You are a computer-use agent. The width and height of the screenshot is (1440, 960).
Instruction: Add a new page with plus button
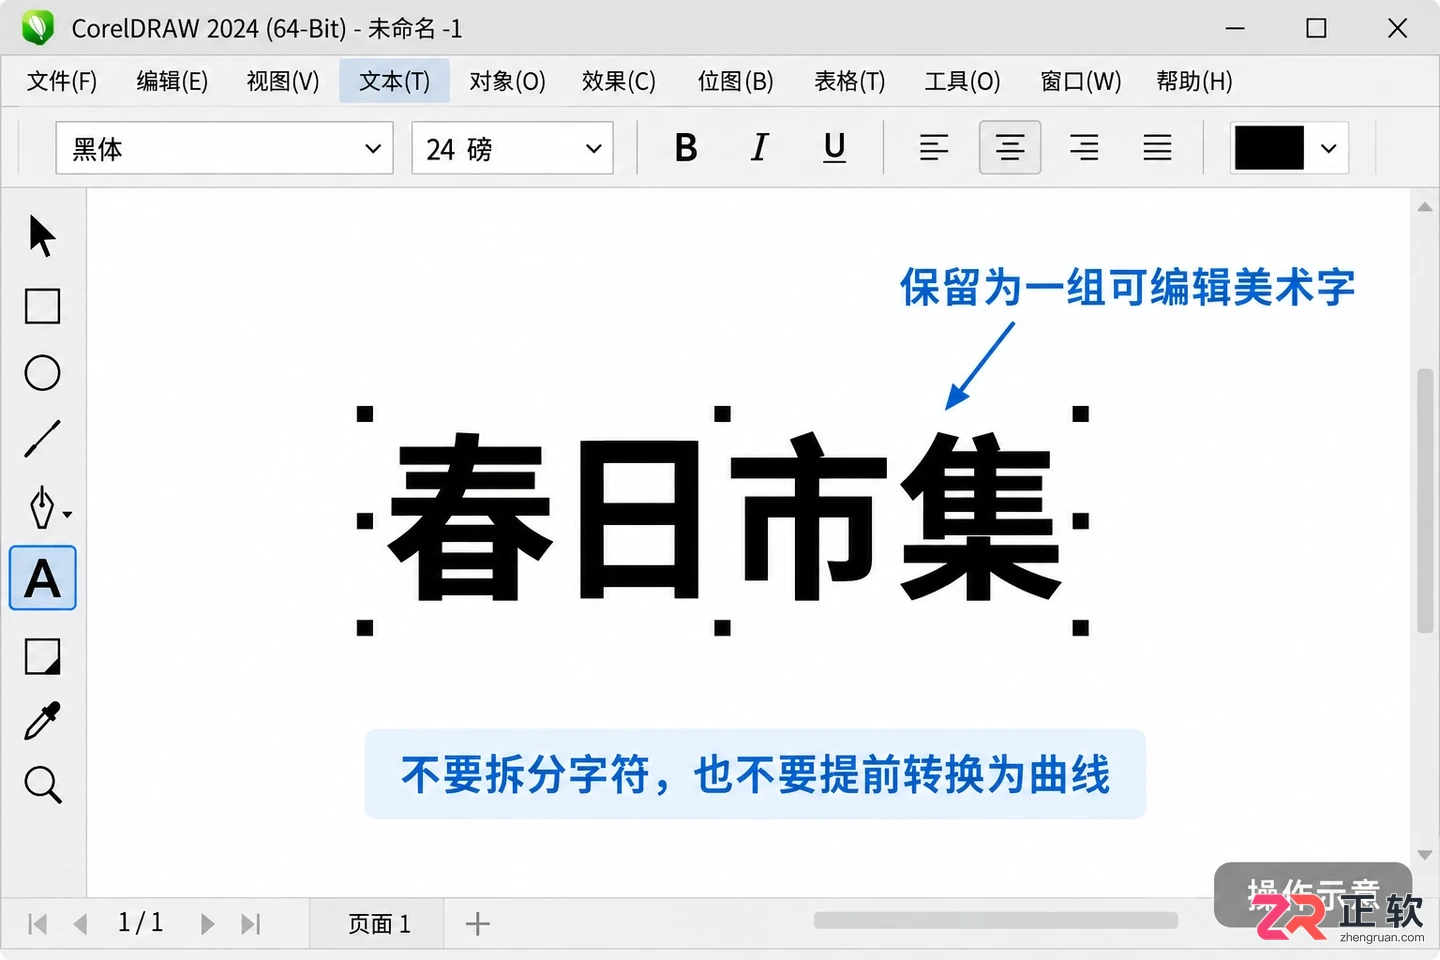click(x=478, y=923)
